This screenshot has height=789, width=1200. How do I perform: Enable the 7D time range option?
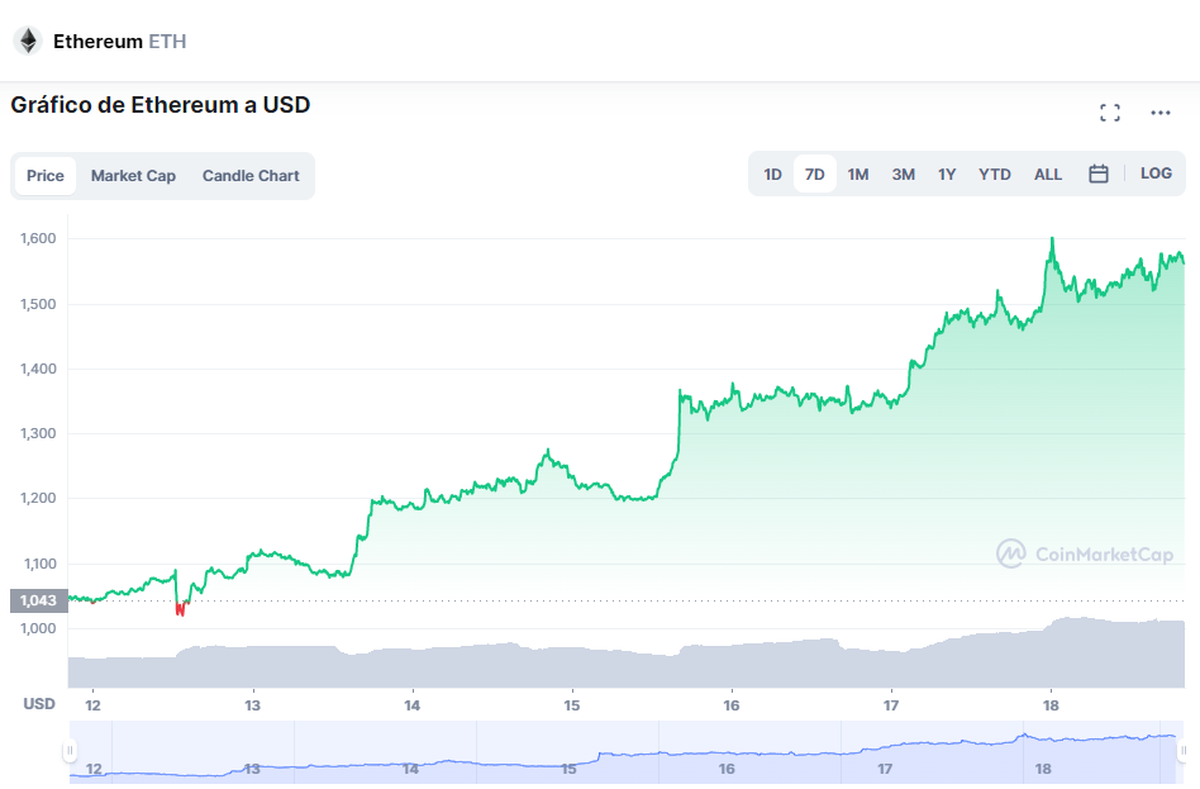(814, 173)
